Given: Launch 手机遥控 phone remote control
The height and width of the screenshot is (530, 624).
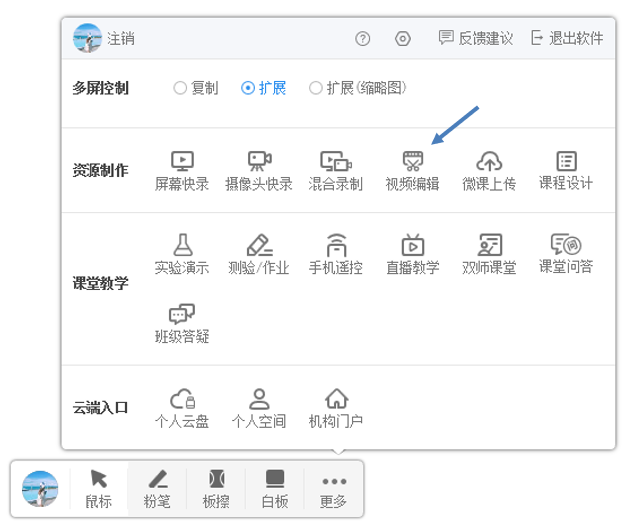Looking at the screenshot, I should (335, 253).
